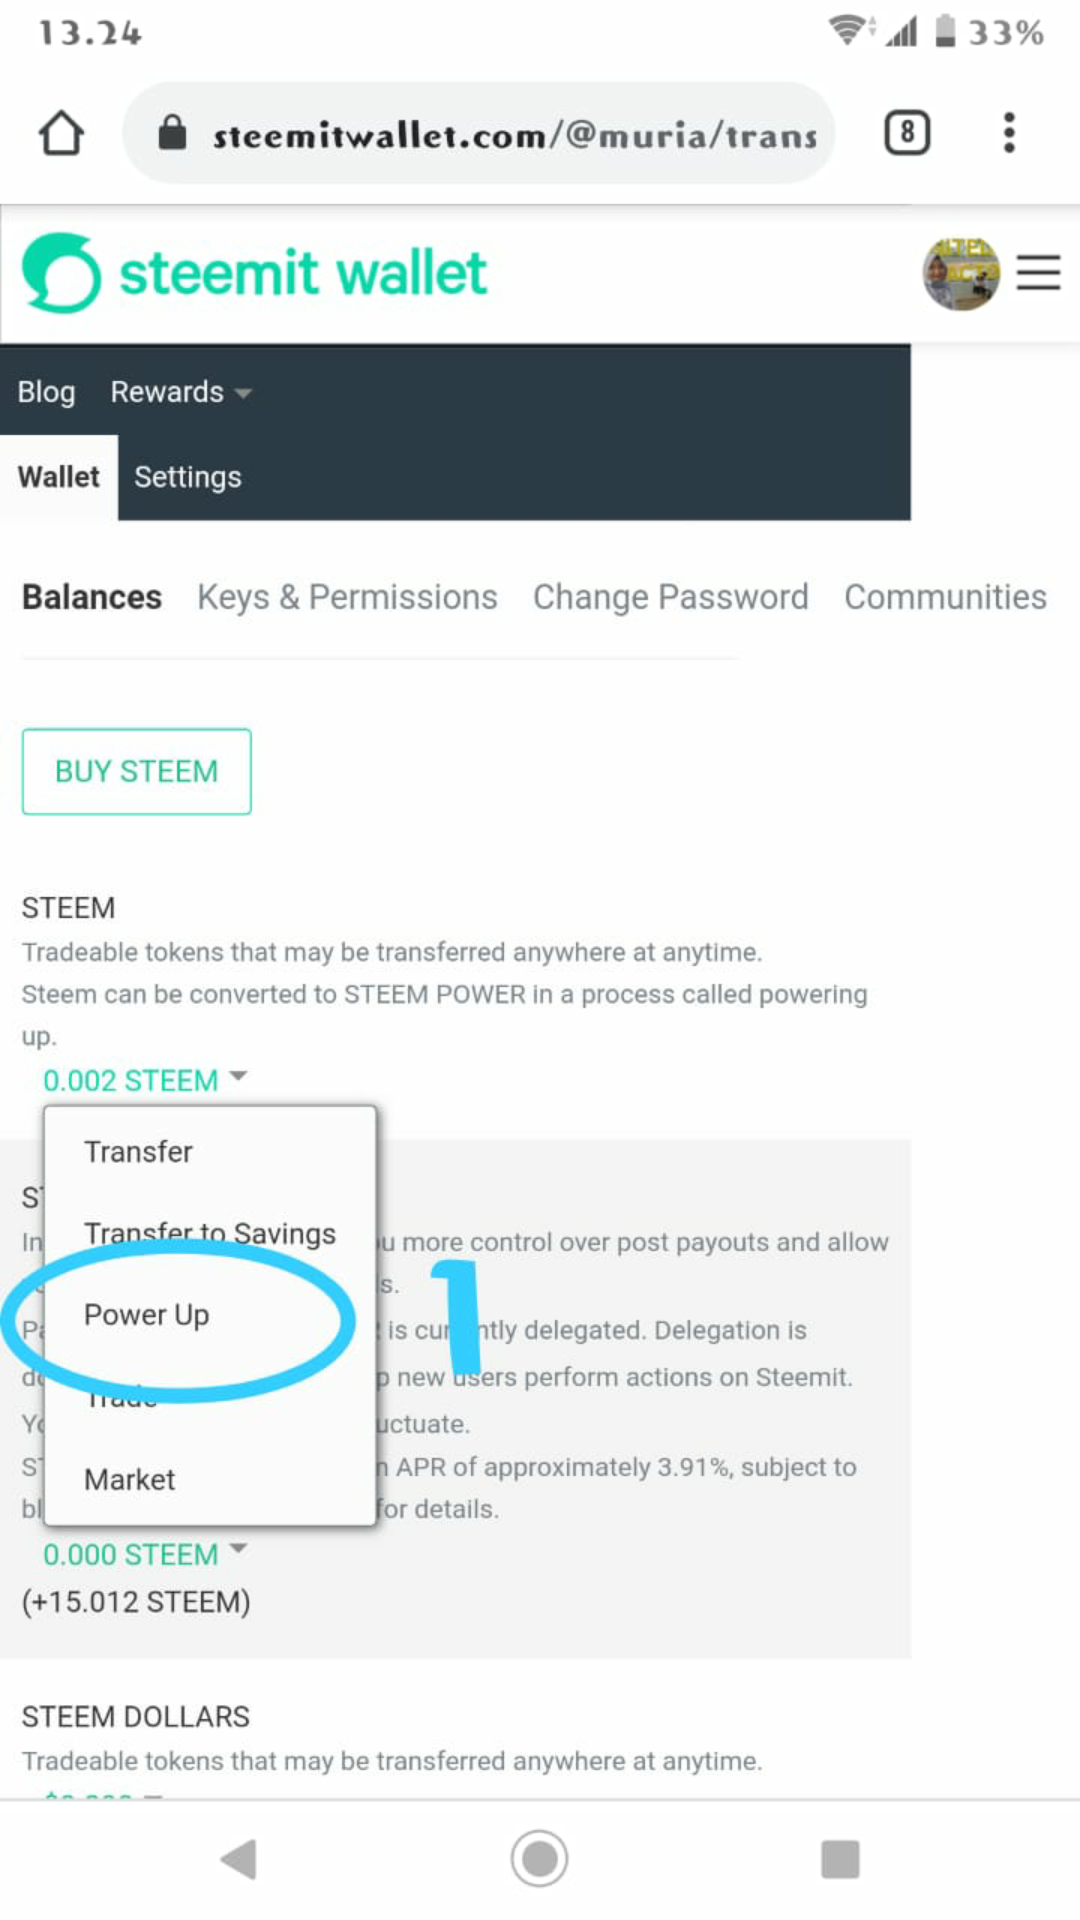Viewport: 1080px width, 1920px height.
Task: Tap the browser home icon
Action: [61, 133]
